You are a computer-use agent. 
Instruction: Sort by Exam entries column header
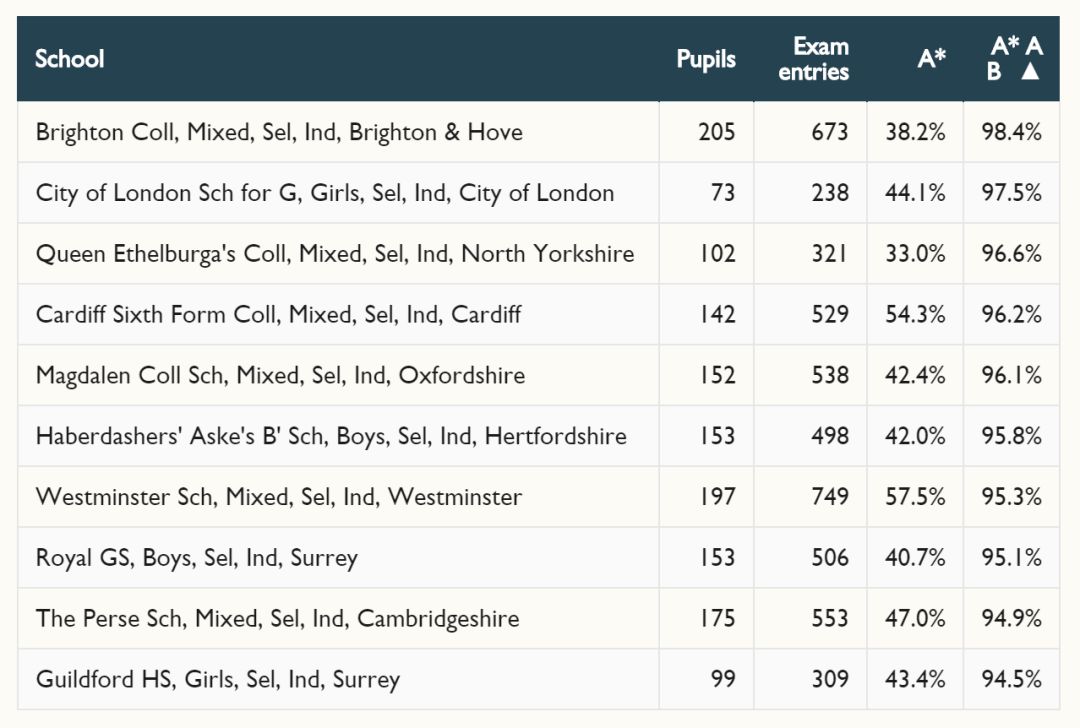pyautogui.click(x=813, y=59)
